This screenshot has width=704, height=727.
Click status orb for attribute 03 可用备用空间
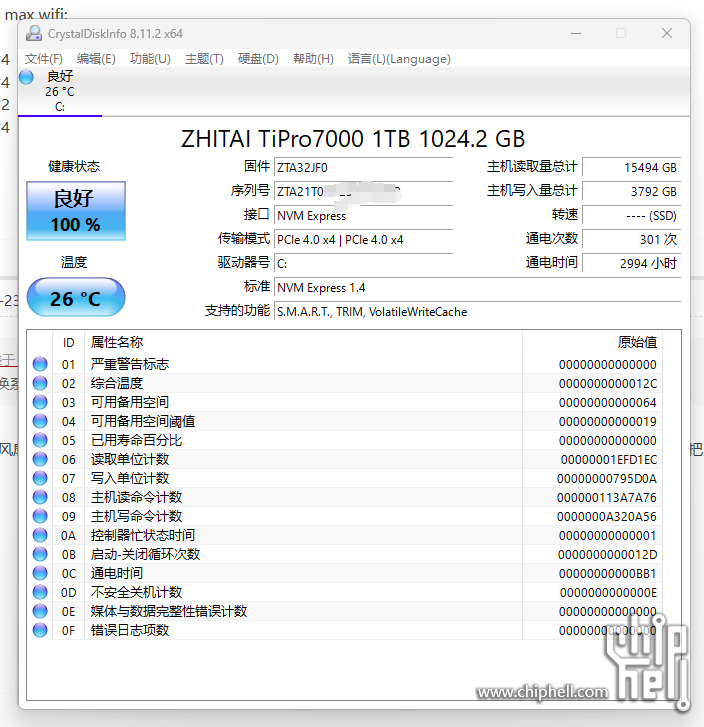click(40, 402)
